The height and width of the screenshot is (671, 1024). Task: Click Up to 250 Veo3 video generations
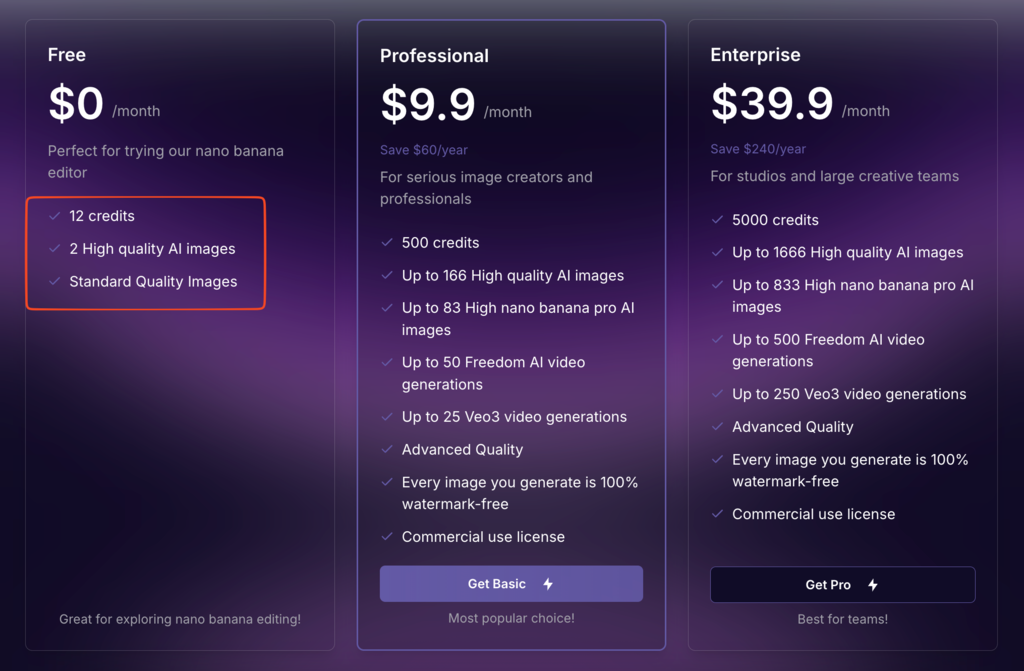pos(849,394)
